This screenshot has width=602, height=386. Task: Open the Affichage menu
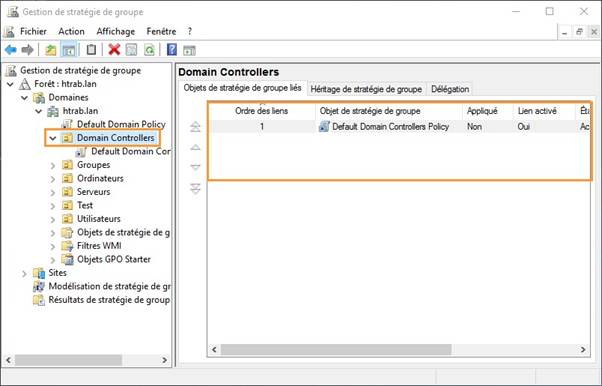pyautogui.click(x=116, y=31)
